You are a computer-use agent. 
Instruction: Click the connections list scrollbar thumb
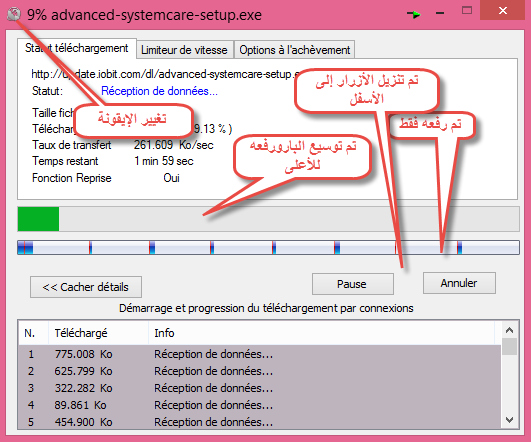[509, 346]
